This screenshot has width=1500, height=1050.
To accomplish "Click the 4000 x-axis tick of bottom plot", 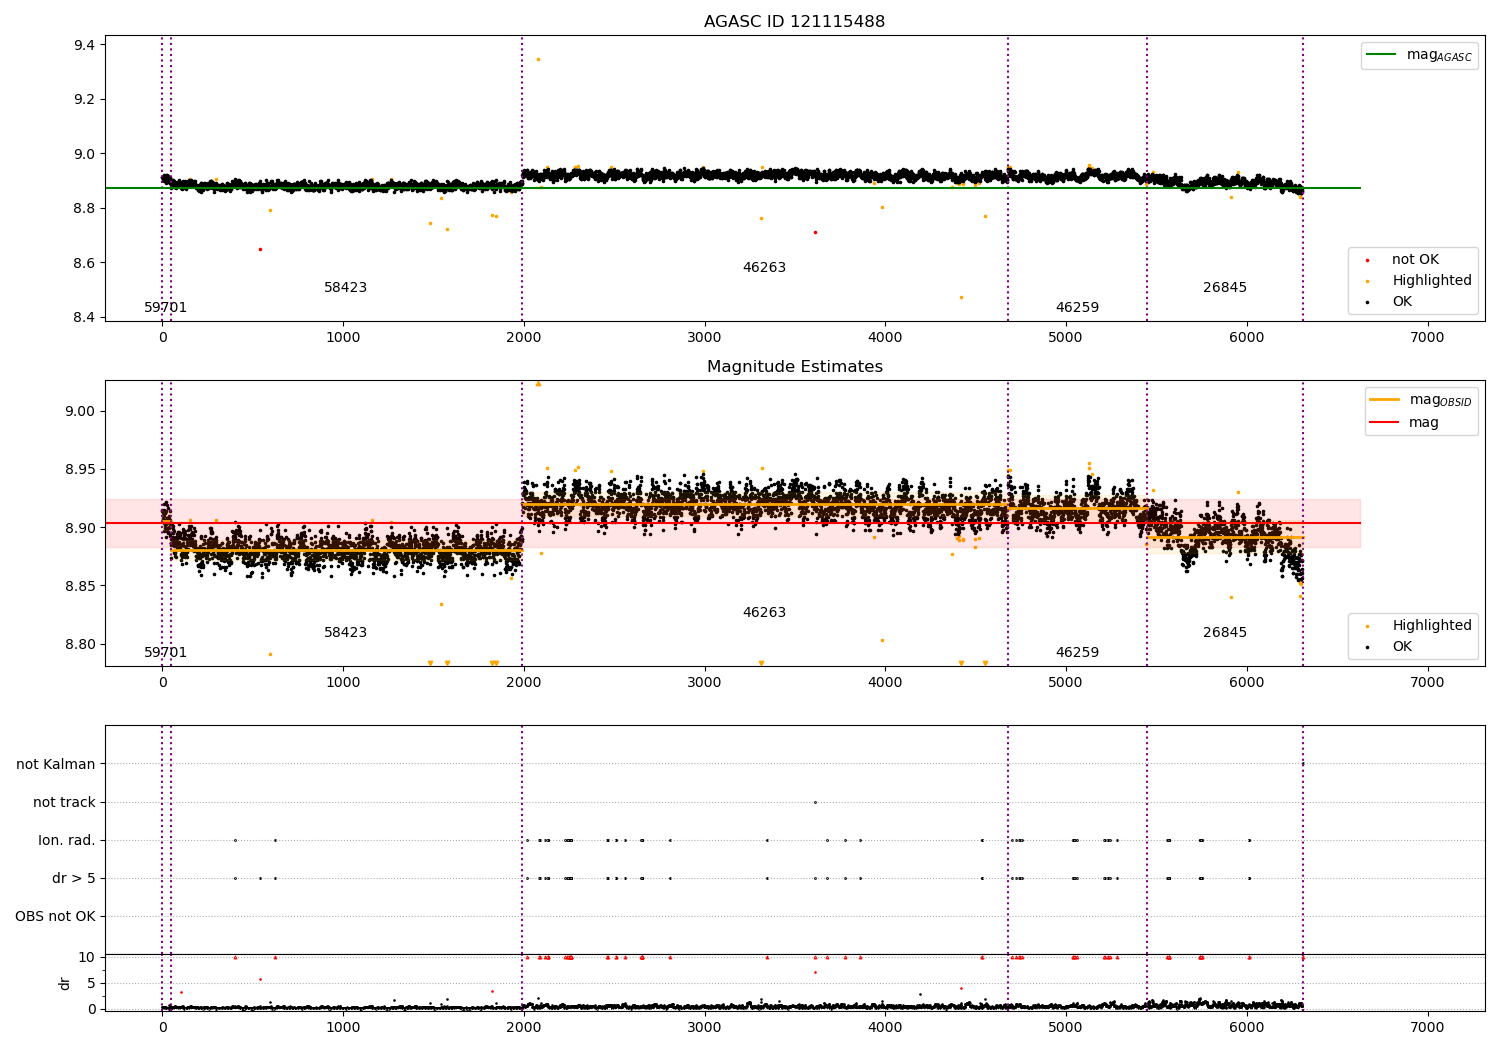I will pyautogui.click(x=885, y=1028).
